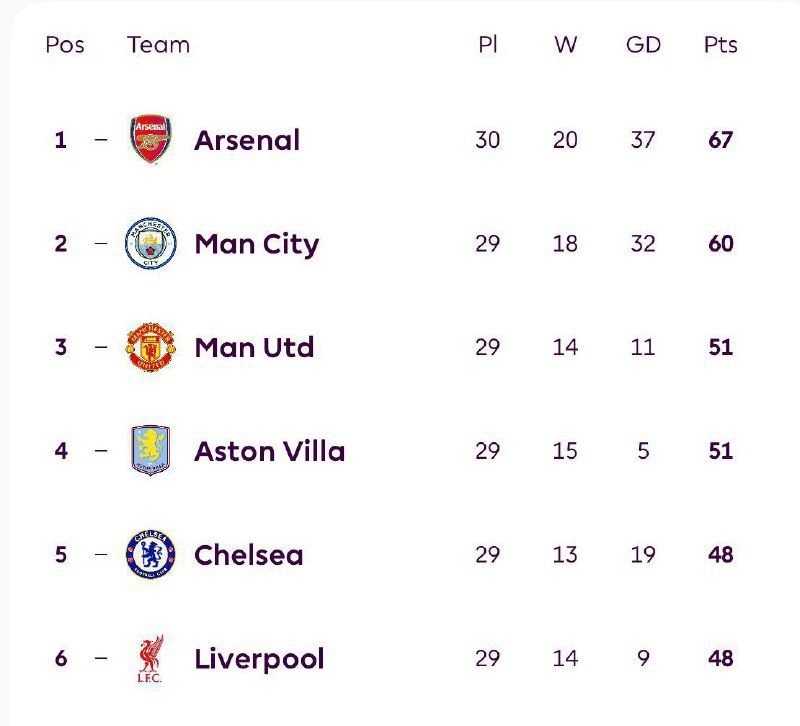Click the position change dash beside Liverpool
The width and height of the screenshot is (800, 726).
pyautogui.click(x=100, y=659)
